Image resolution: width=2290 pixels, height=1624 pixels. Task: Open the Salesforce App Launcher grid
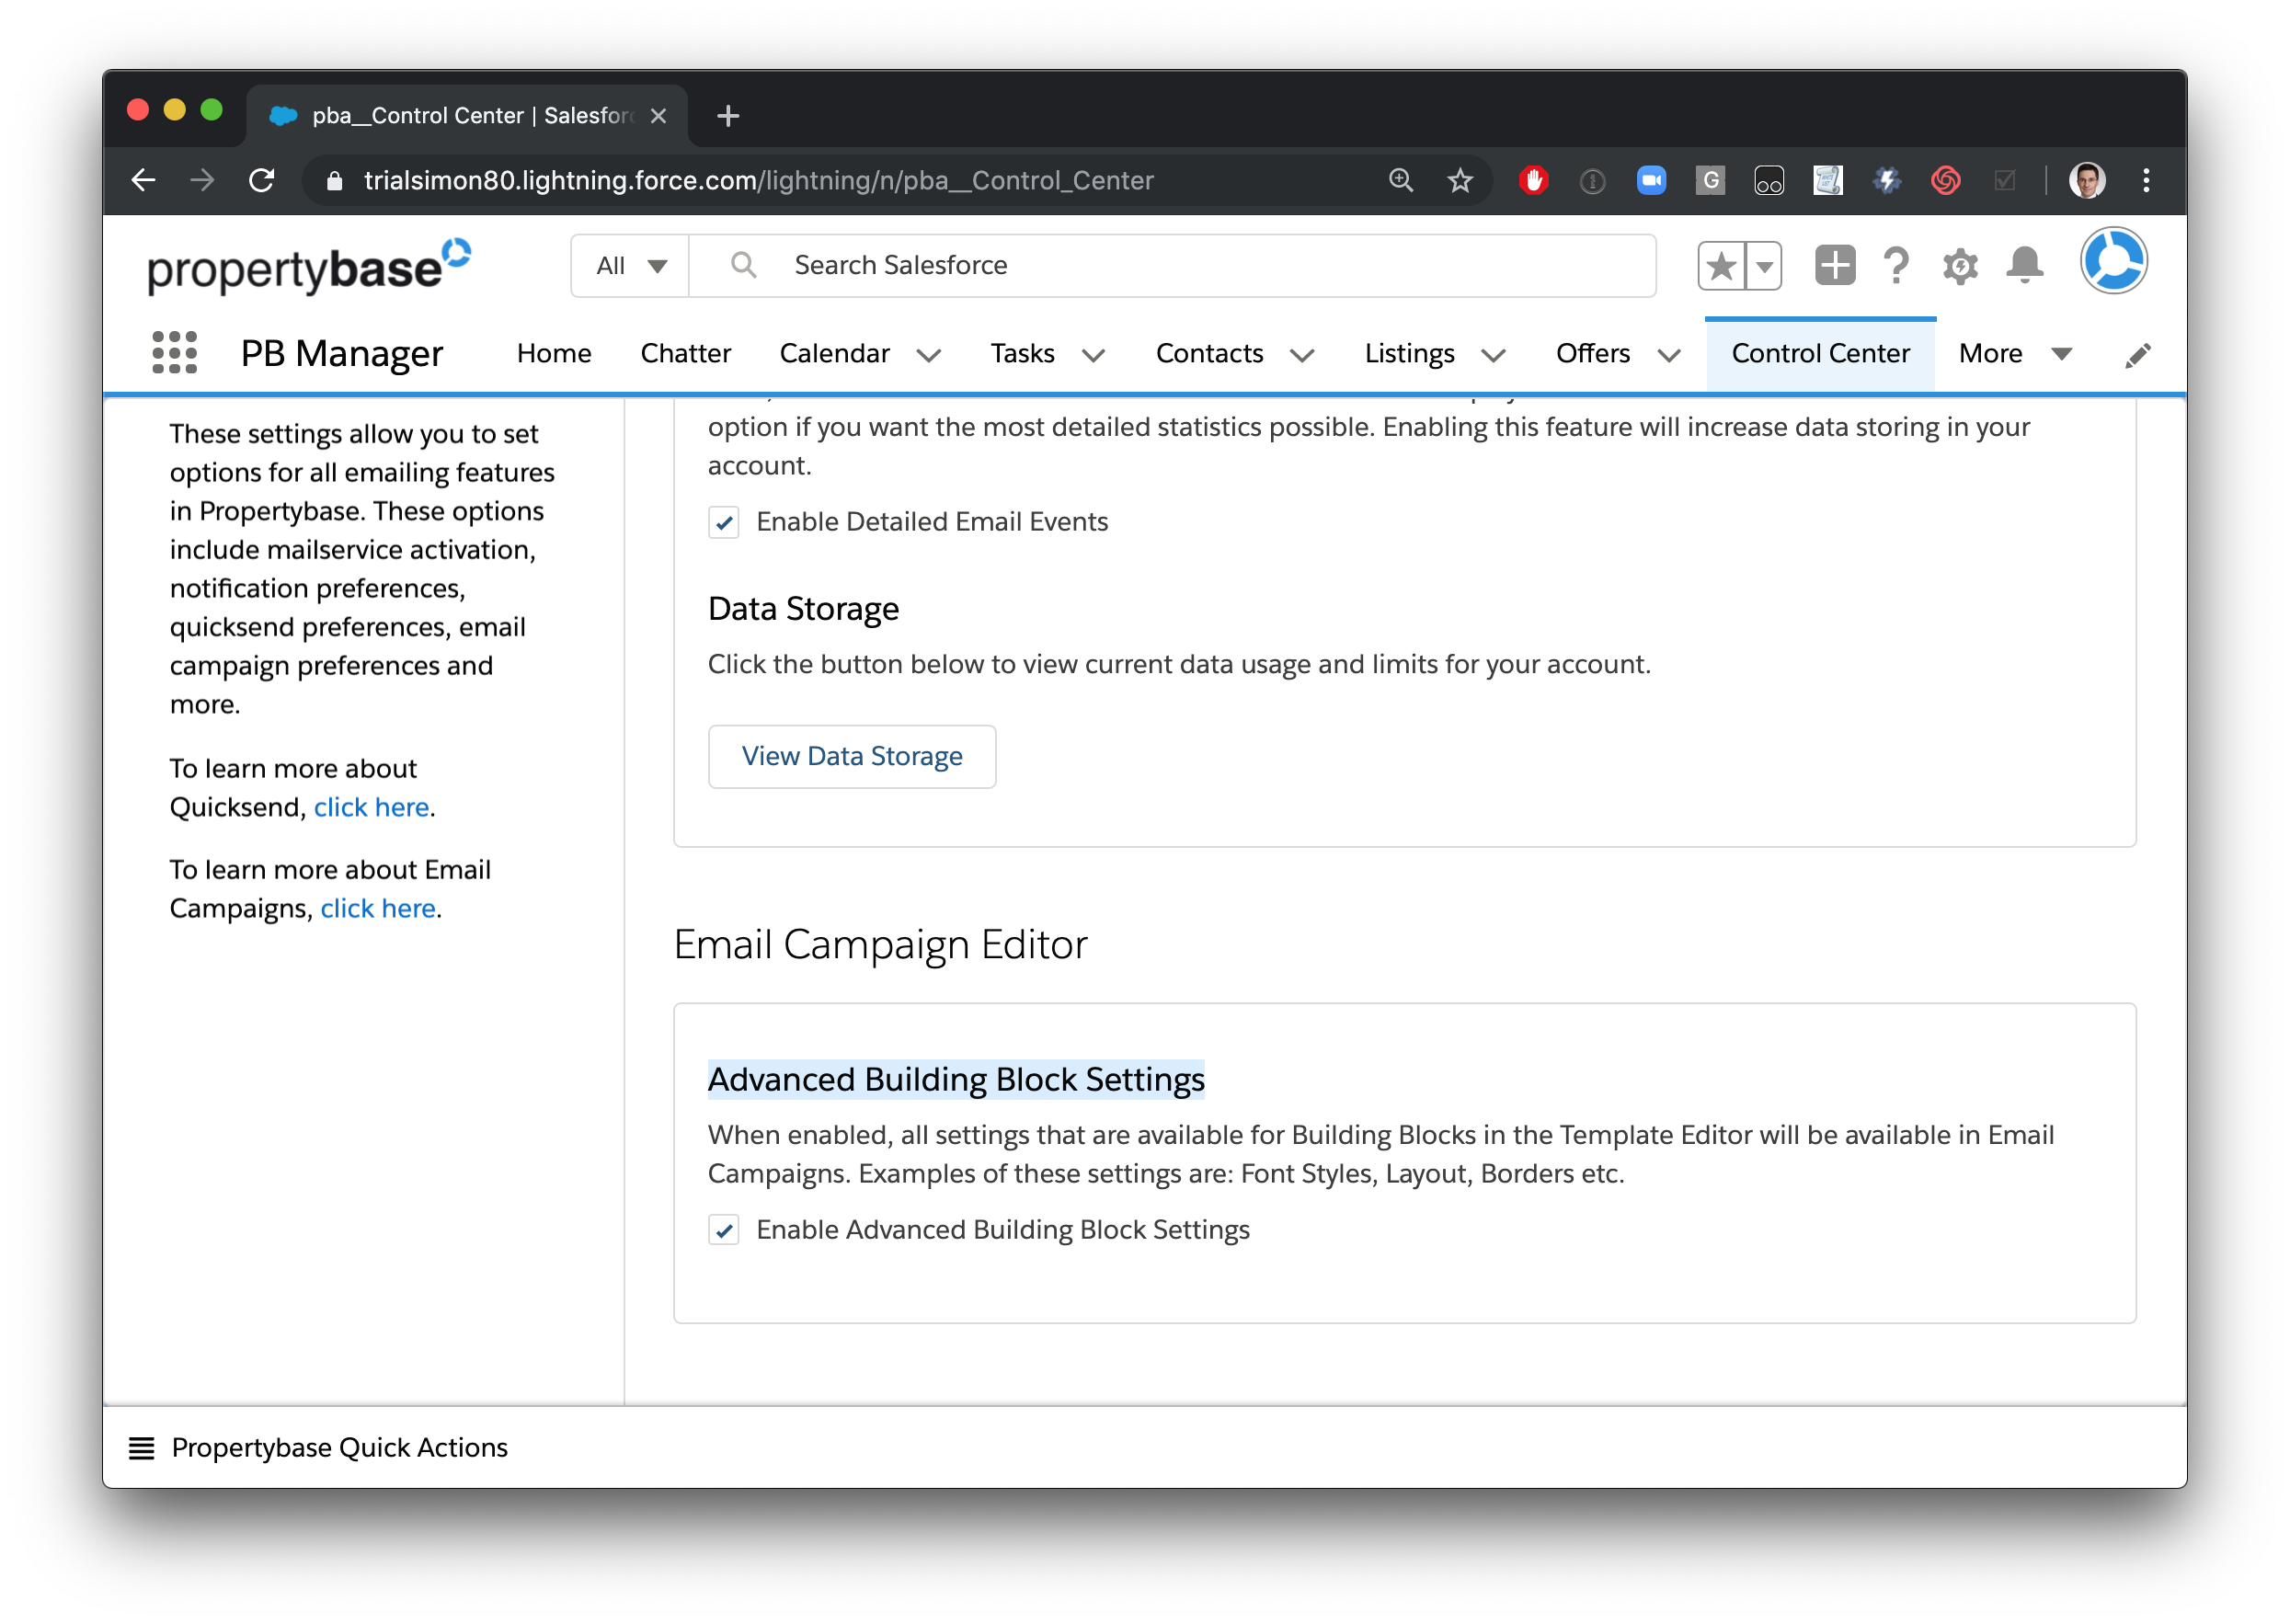172,353
